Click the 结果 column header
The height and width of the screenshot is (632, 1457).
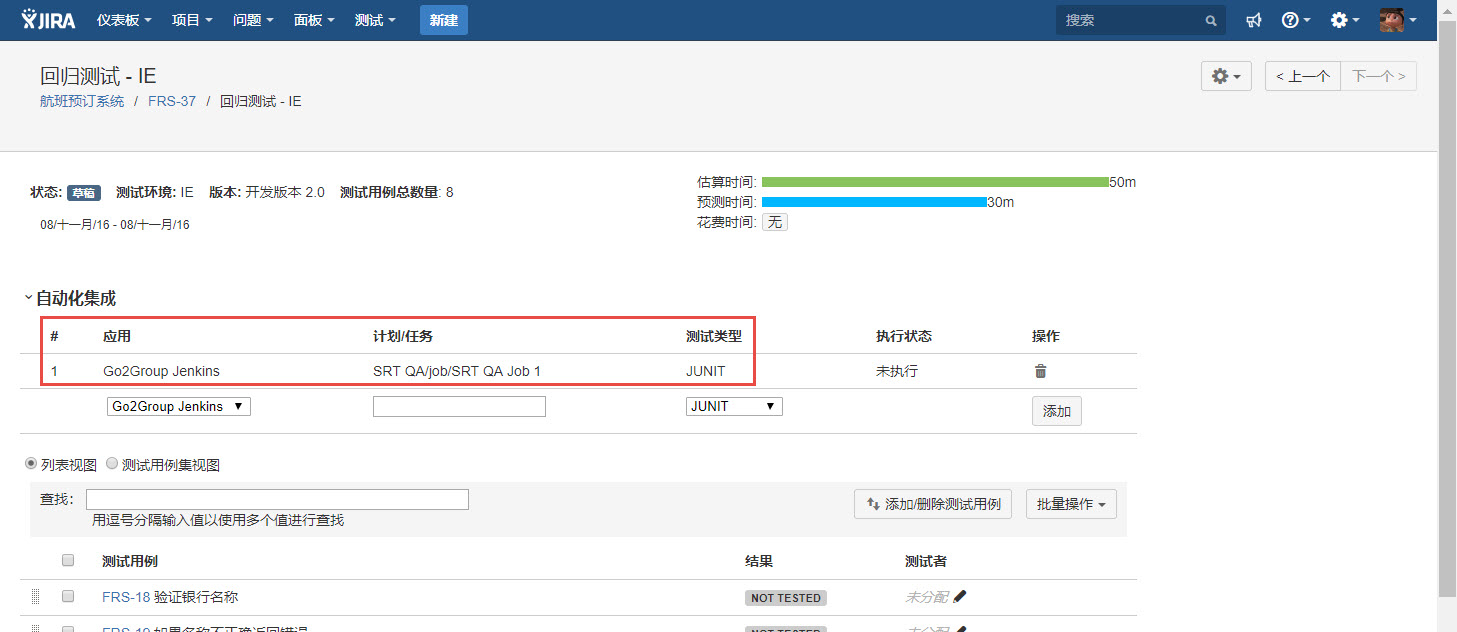coord(759,561)
